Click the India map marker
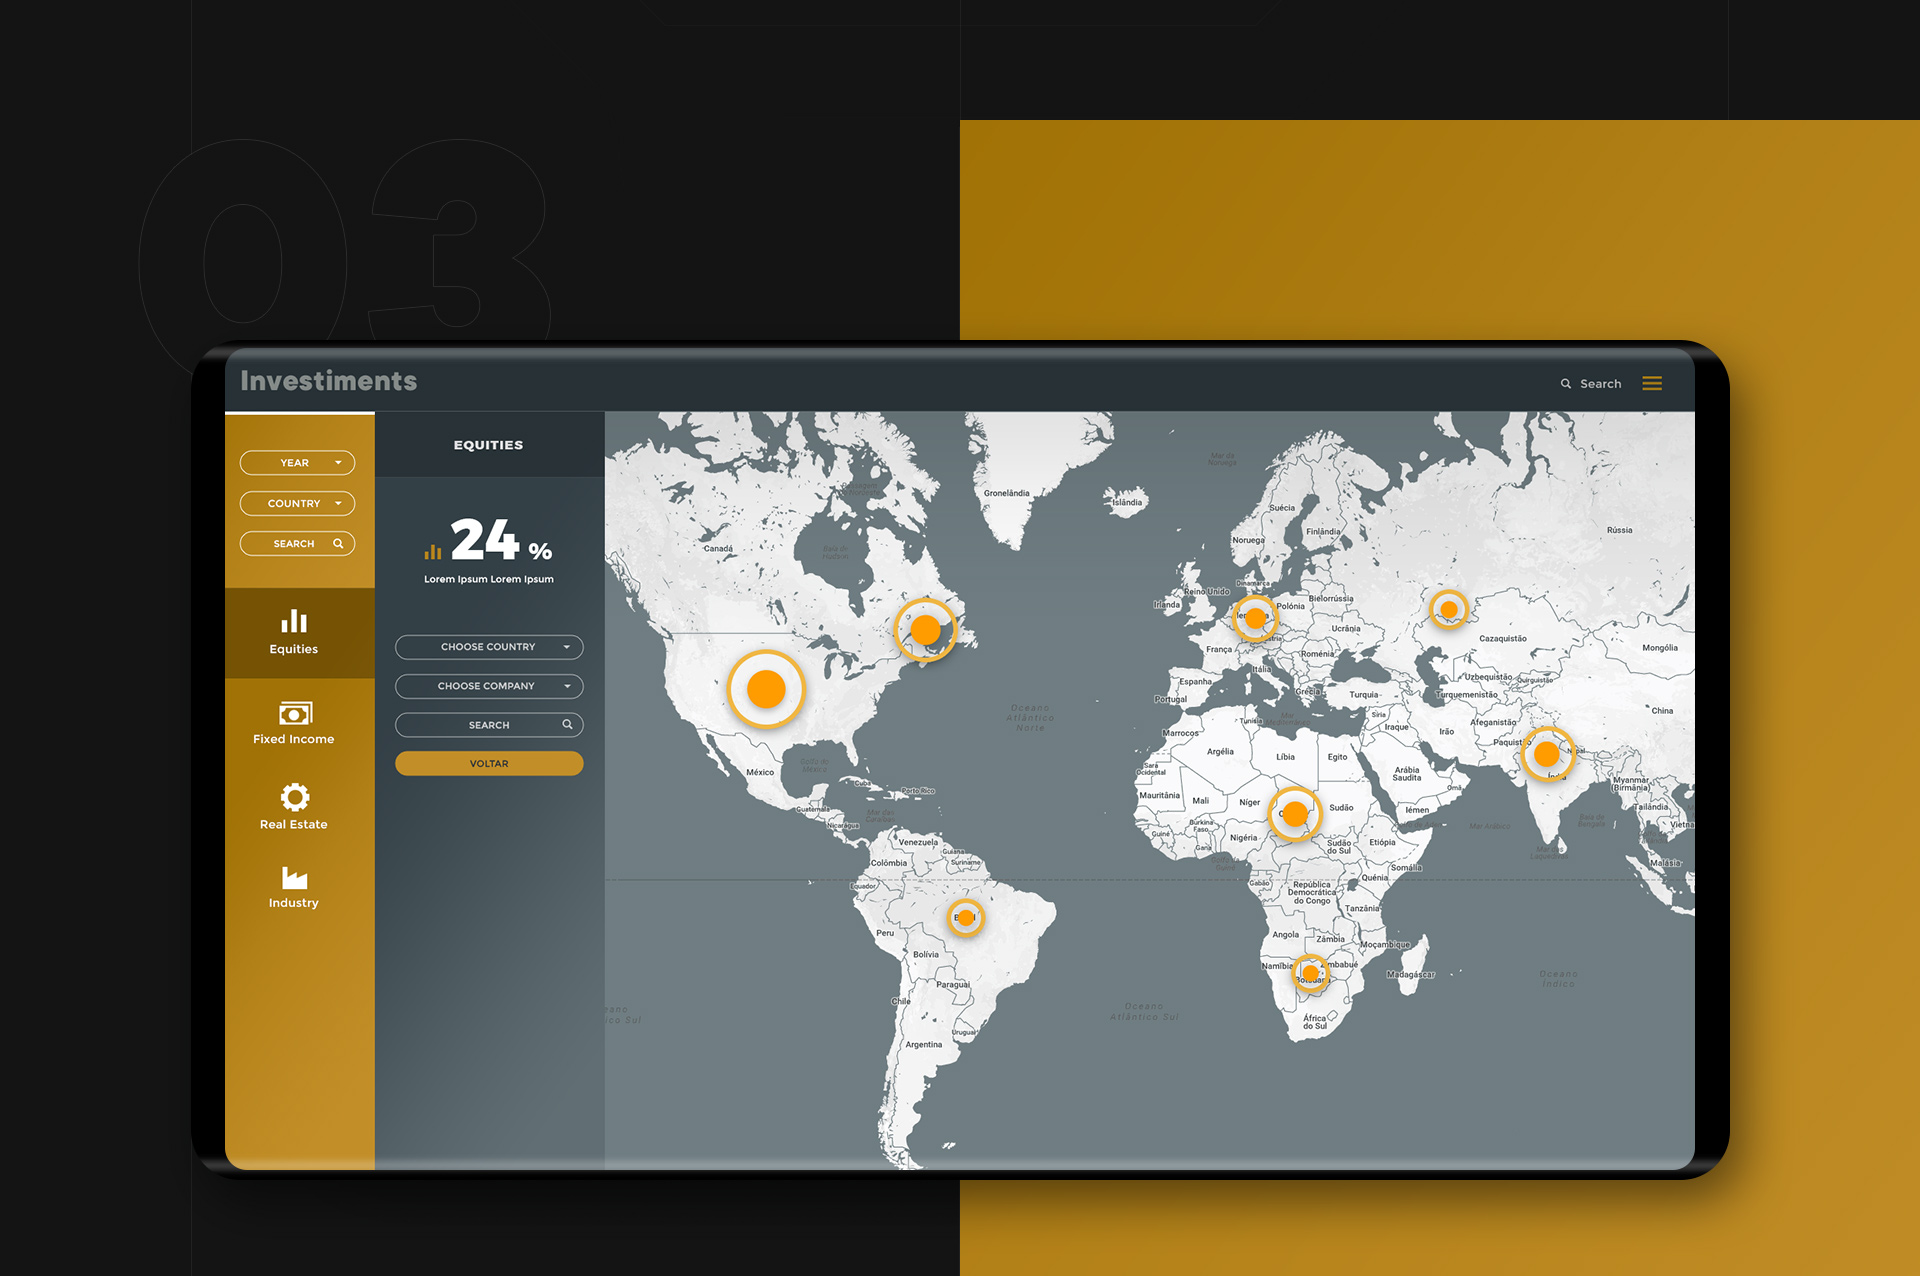1920x1276 pixels. coord(1547,754)
